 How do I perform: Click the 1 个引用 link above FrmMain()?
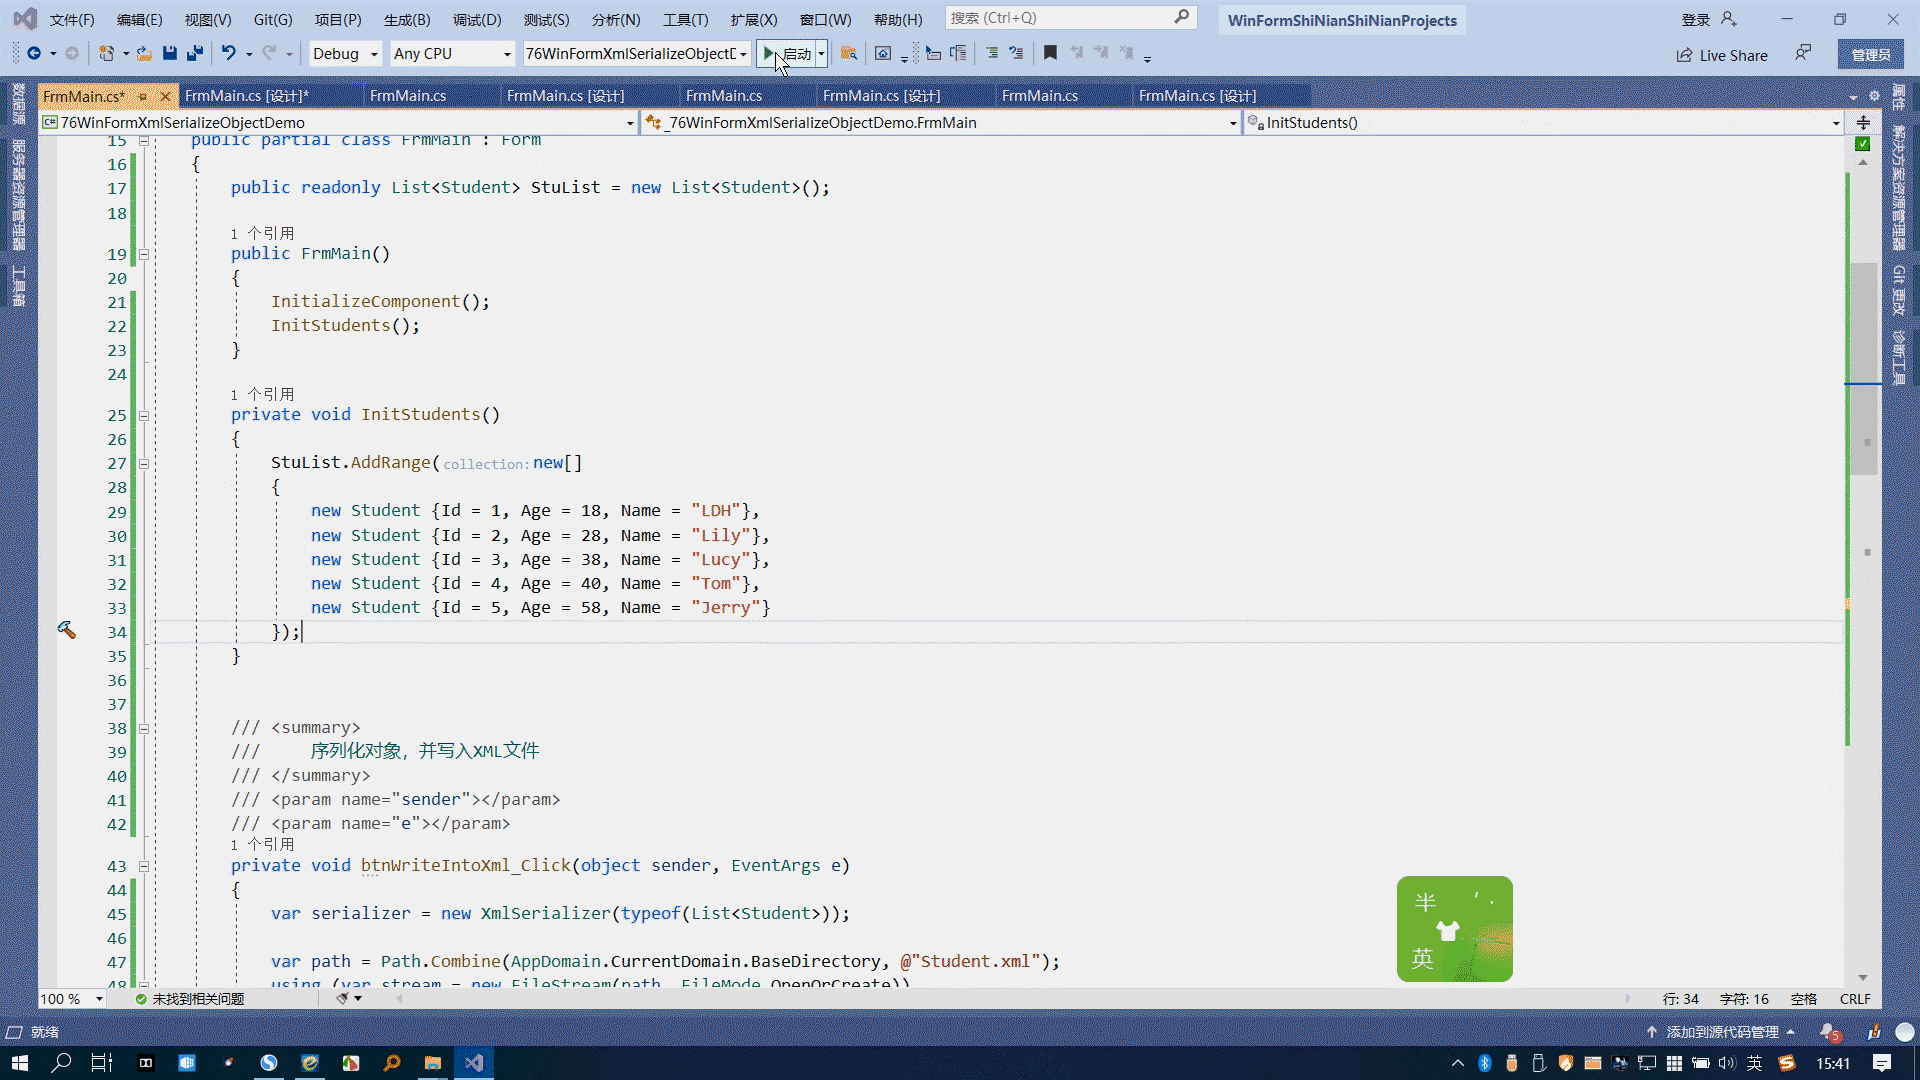(x=262, y=233)
